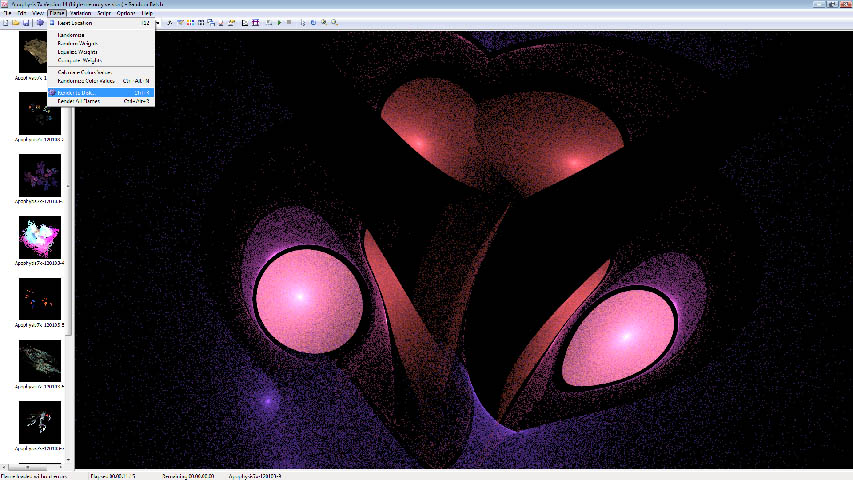Select the purple cluster flame thumbnail

click(40, 175)
